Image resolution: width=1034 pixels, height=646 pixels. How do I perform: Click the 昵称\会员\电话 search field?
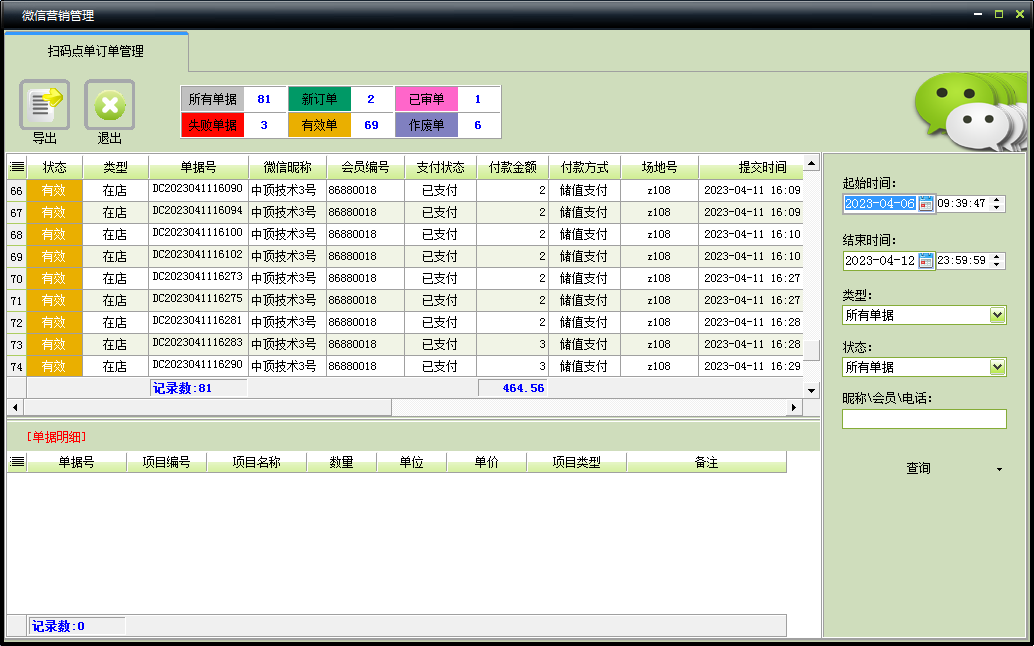924,419
